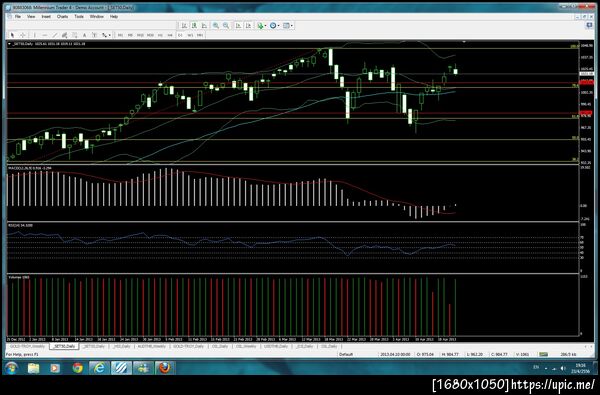Open the Window menu
This screenshot has width=600, height=395.
coord(96,17)
